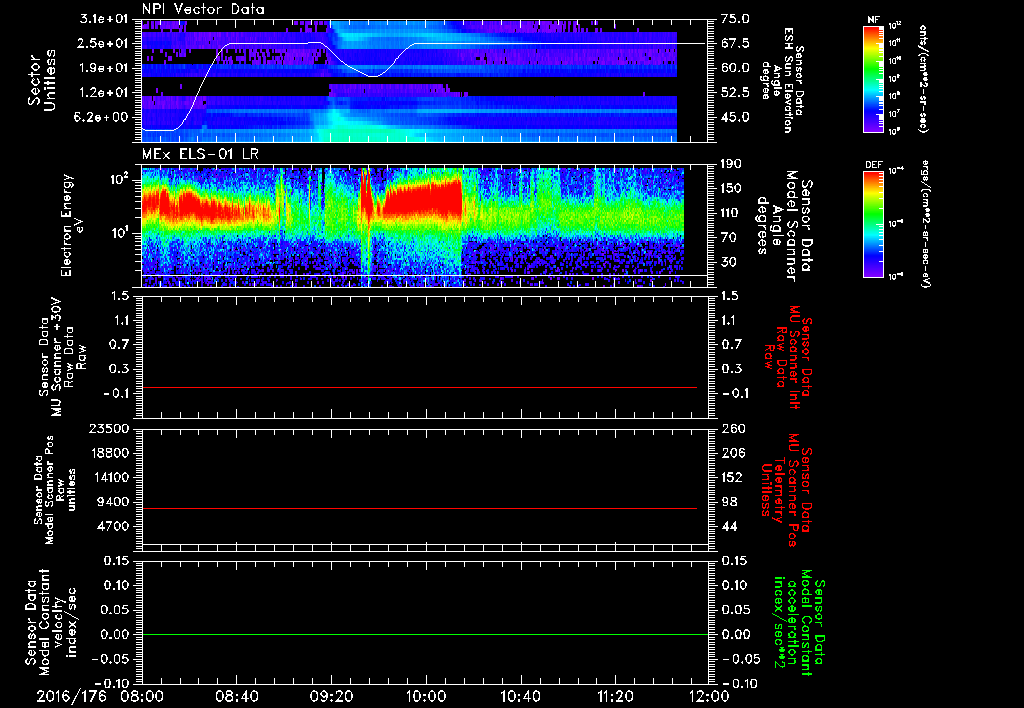Click the 10:40 time axis label
Viewport: 1024px width, 708px height.
520,696
